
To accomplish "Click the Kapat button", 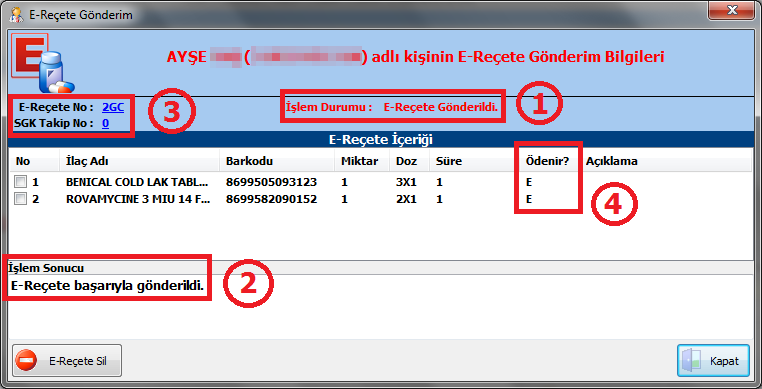I will coord(713,360).
